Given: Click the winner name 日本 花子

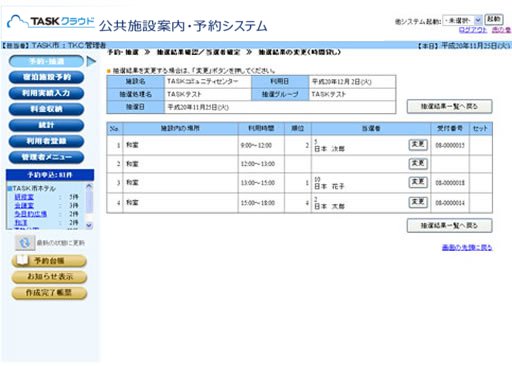Looking at the screenshot, I should click(329, 186).
